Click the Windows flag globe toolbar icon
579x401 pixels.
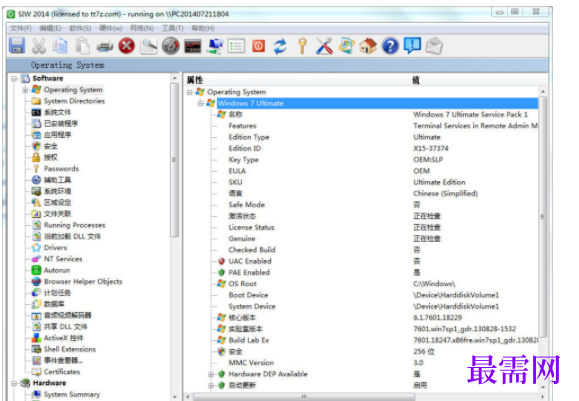click(346, 46)
